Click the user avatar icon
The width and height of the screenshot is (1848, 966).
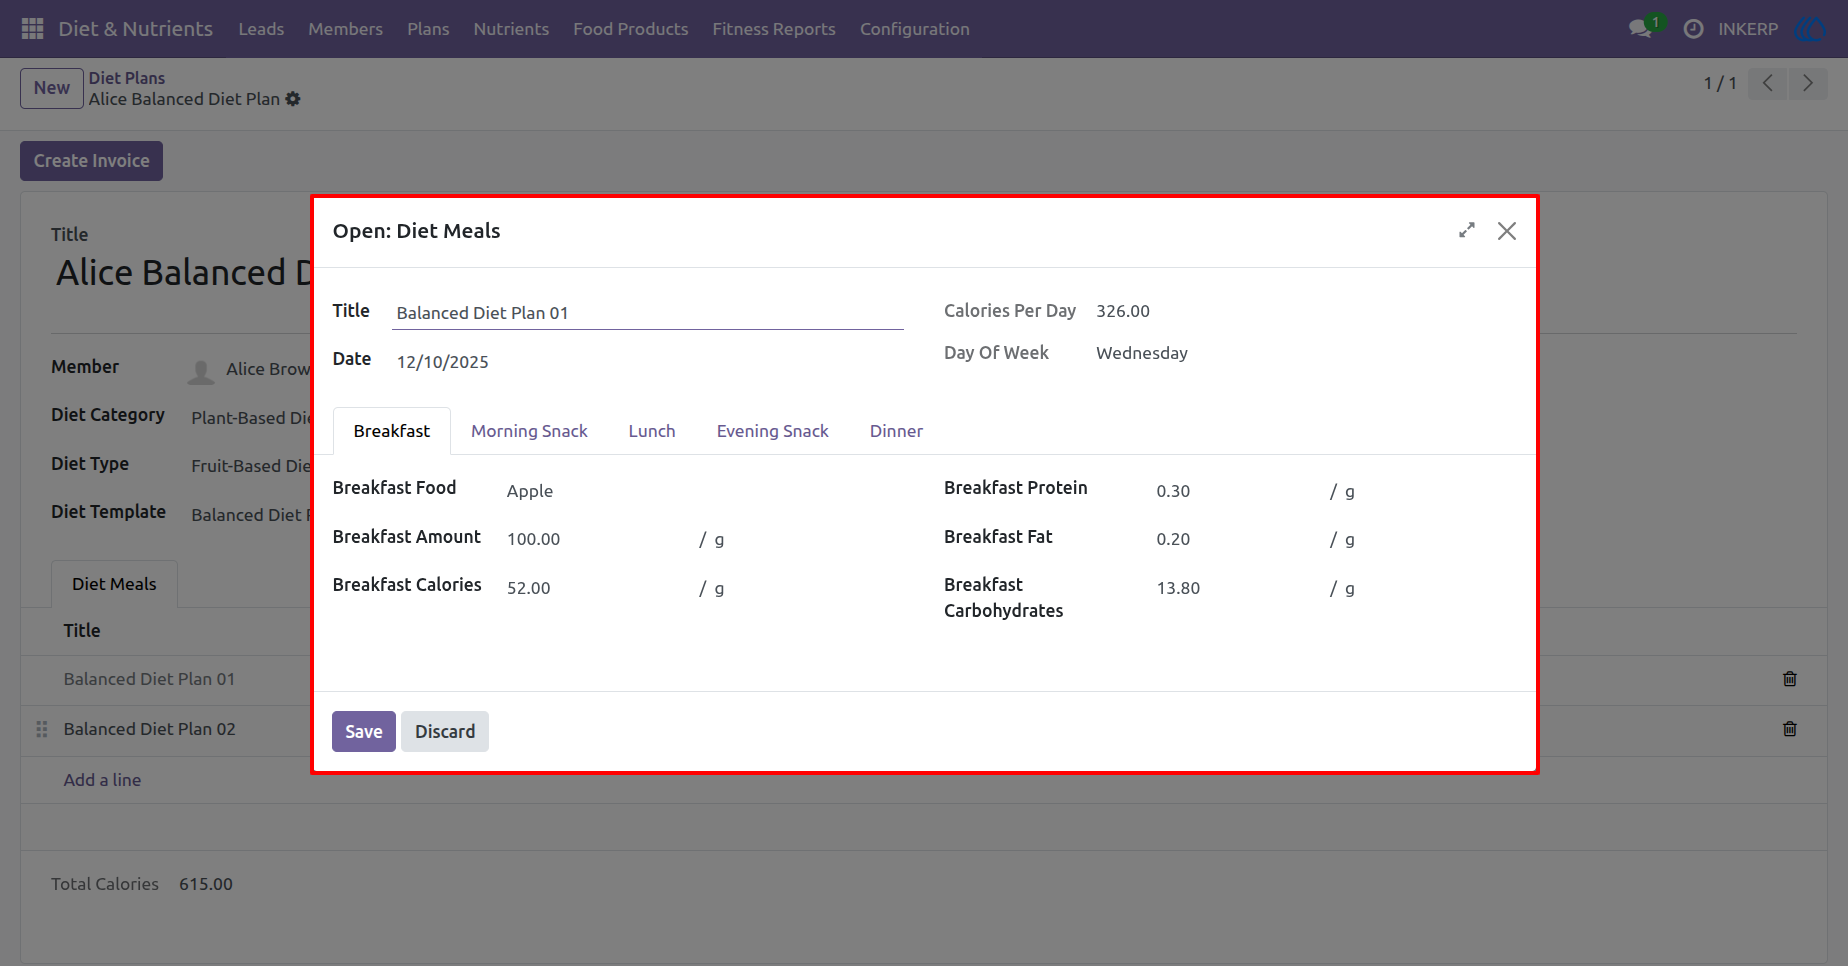coord(1811,29)
